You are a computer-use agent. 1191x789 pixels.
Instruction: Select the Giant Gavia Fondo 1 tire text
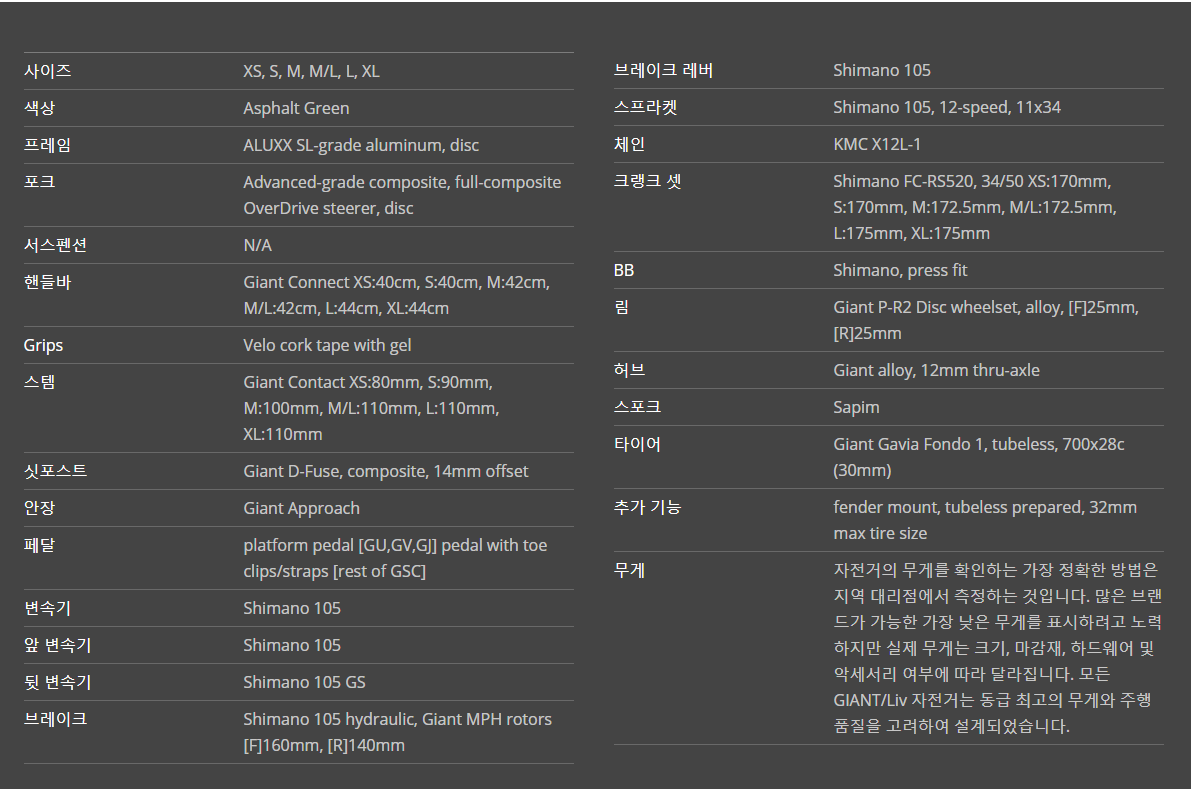(x=979, y=457)
